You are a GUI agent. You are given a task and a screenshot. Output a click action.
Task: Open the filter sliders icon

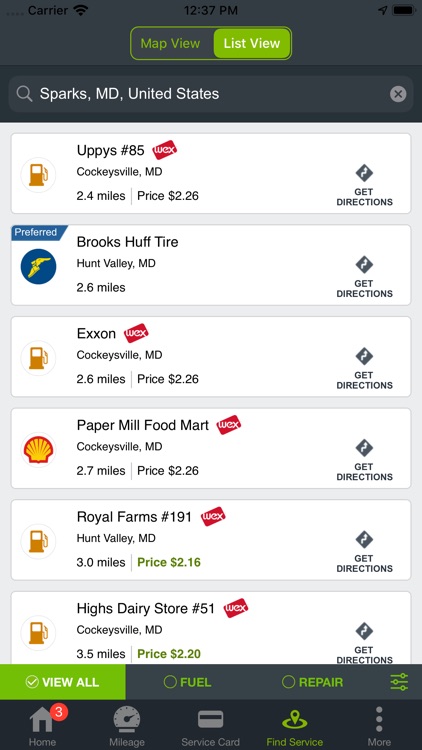[x=399, y=682]
